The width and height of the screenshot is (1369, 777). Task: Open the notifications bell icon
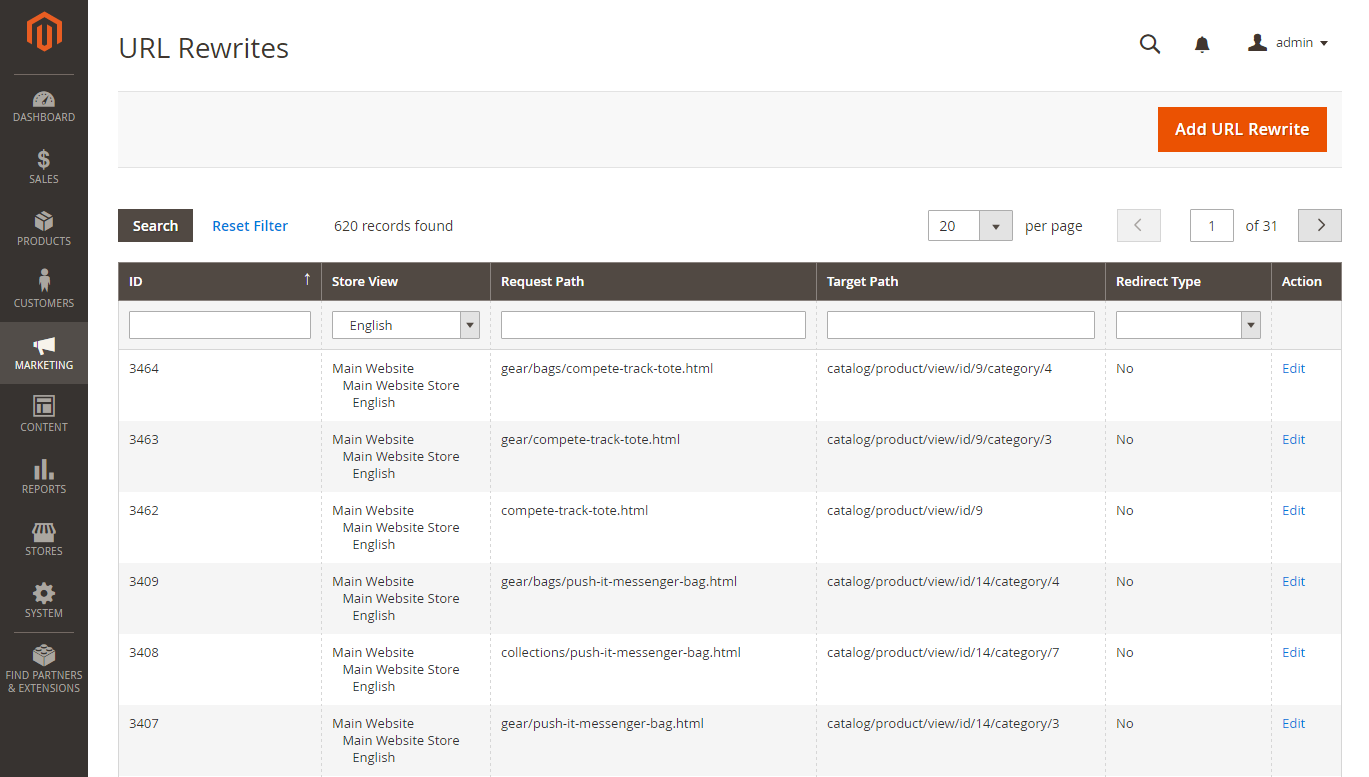[1202, 44]
